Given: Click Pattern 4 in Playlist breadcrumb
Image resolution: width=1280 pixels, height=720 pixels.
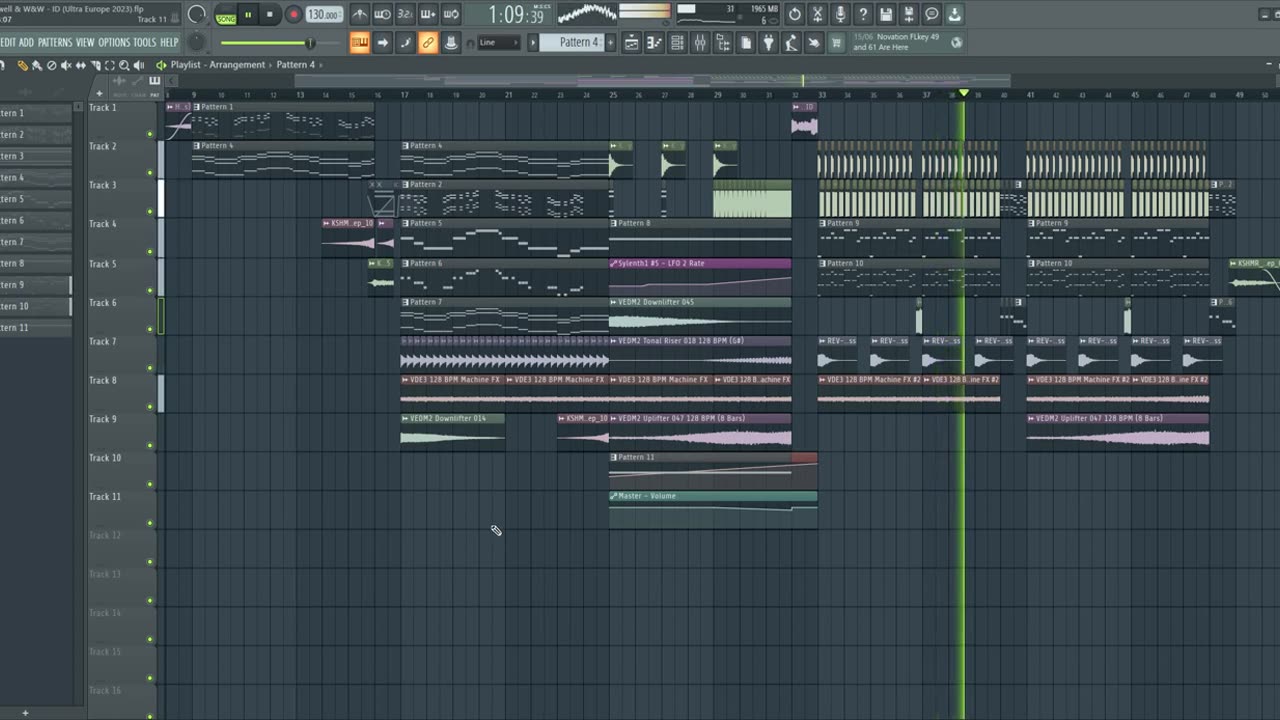Looking at the screenshot, I should (x=296, y=65).
